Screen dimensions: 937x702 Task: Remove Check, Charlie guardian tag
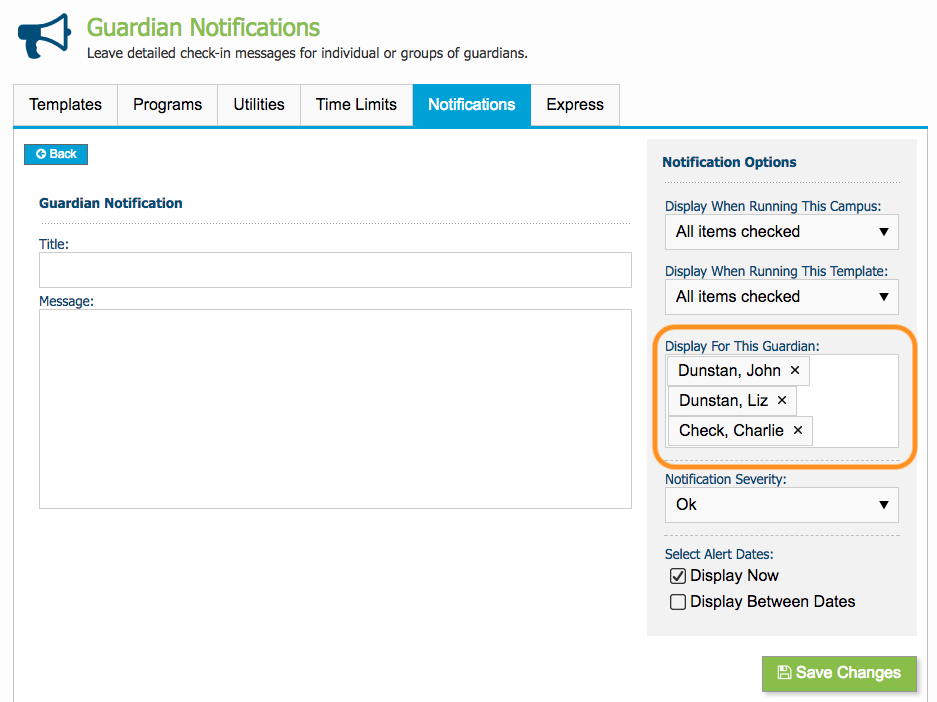tap(798, 430)
